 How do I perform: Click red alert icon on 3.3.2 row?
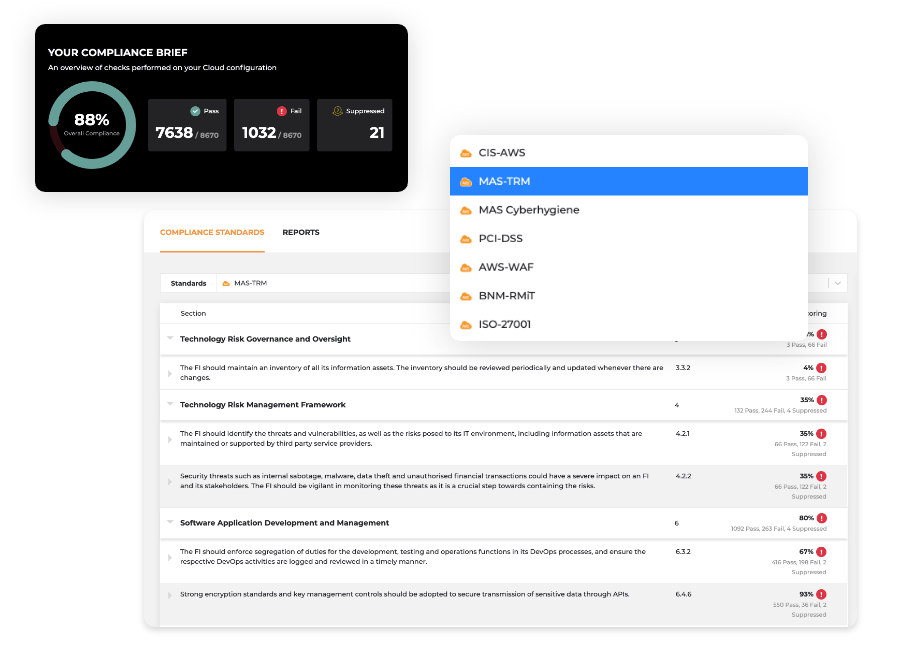click(x=821, y=368)
